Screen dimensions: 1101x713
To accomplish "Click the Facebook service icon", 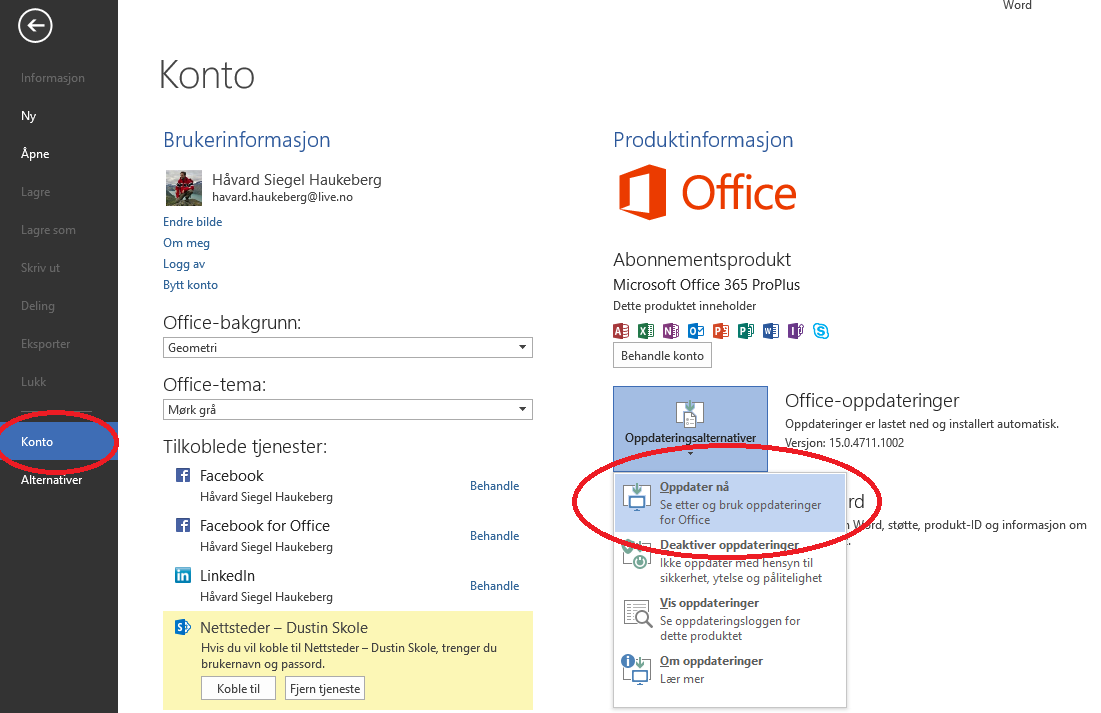I will [183, 476].
